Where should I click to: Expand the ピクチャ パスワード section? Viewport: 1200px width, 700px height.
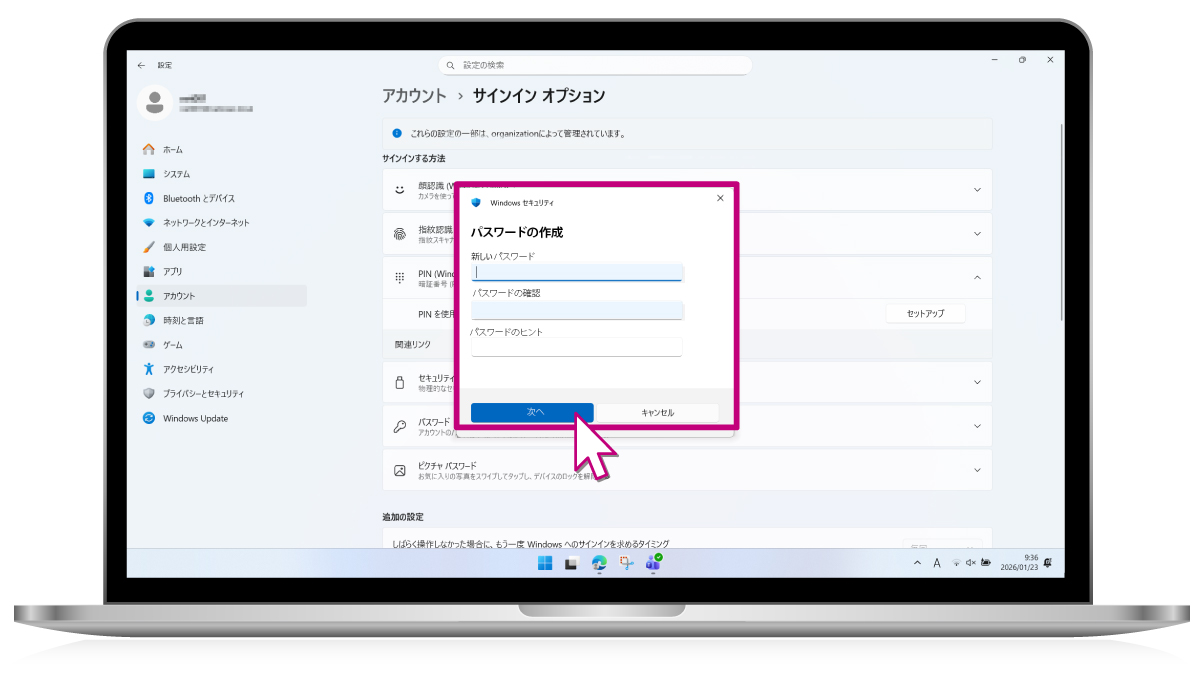977,470
